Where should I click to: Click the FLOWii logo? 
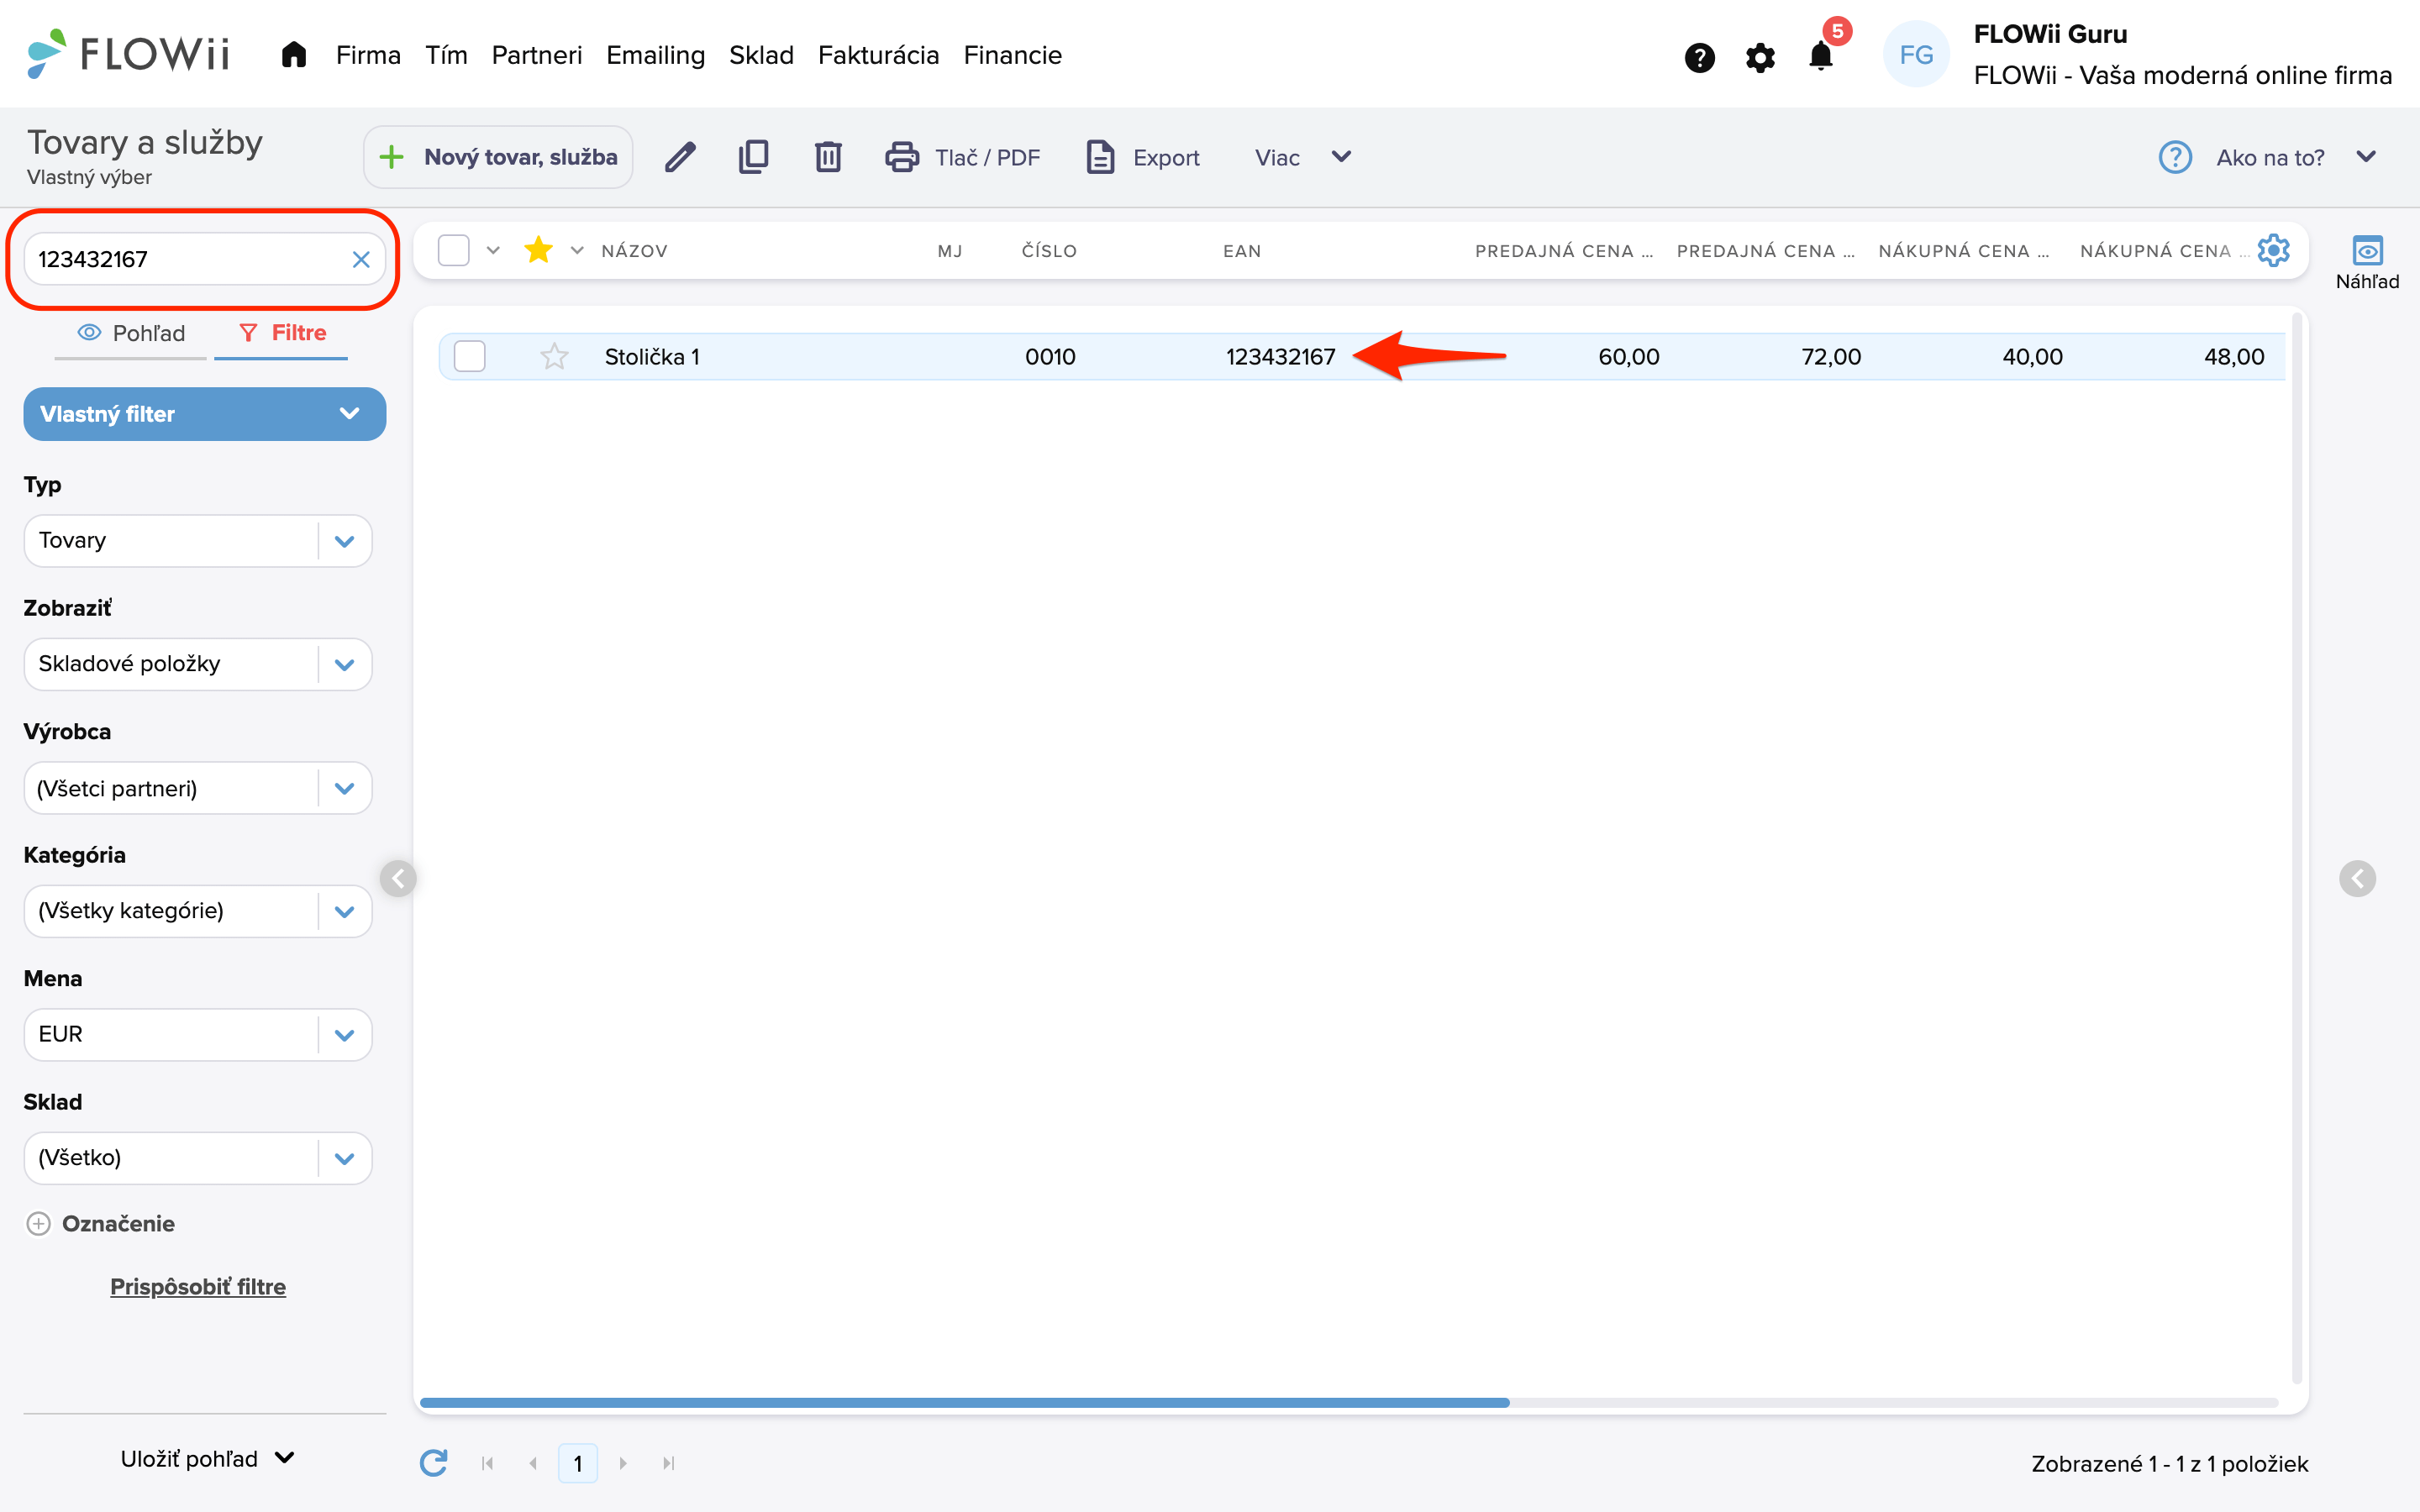tap(128, 53)
